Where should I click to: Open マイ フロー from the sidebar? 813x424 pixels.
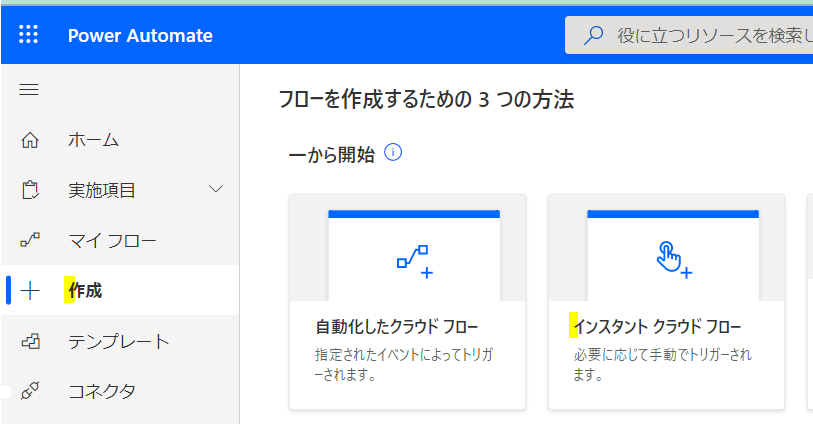pyautogui.click(x=112, y=240)
